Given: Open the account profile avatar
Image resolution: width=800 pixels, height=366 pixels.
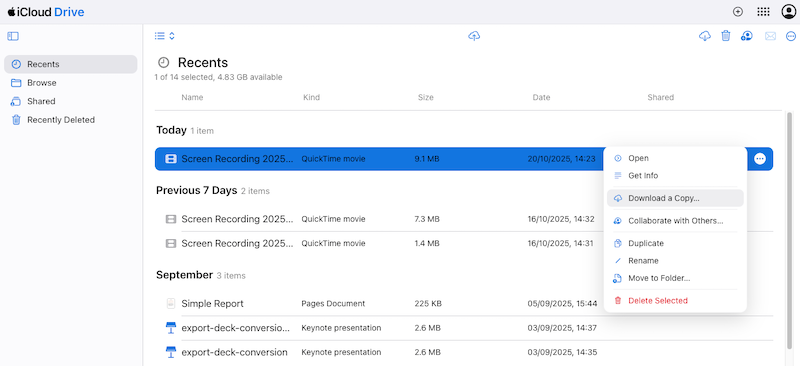Looking at the screenshot, I should tap(789, 12).
